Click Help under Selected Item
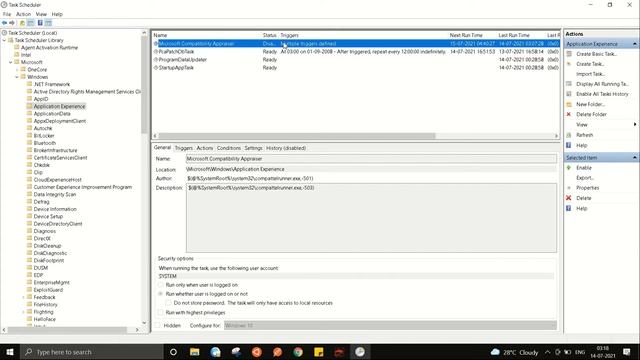 pos(582,209)
